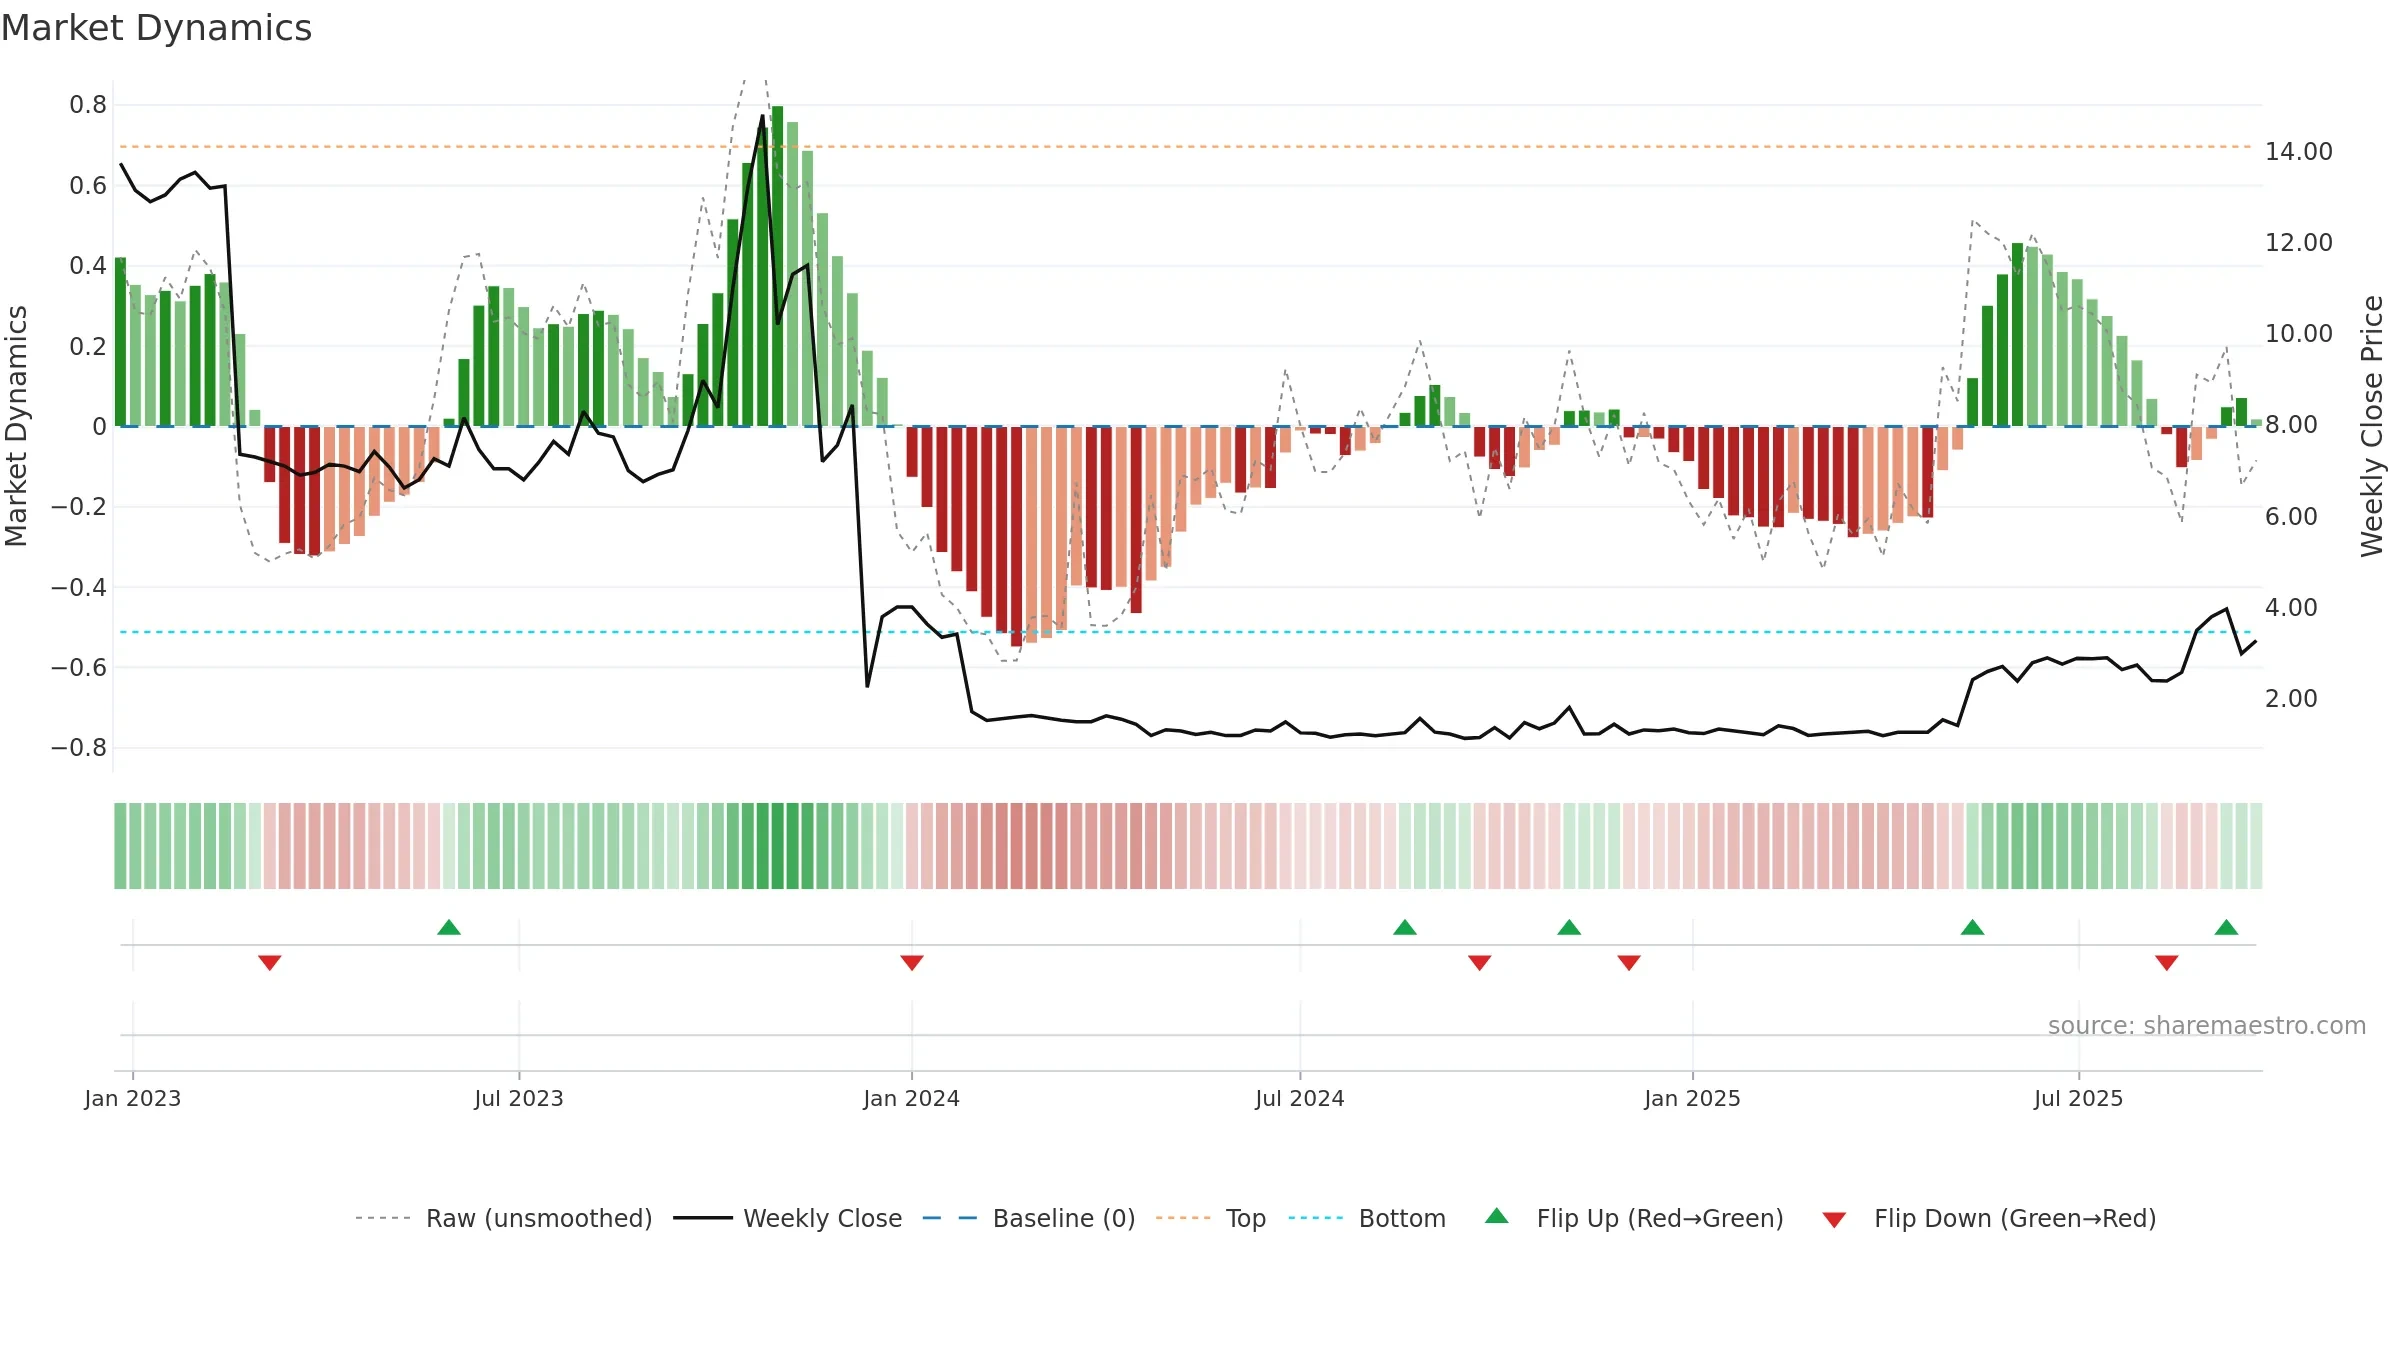
Task: Click the 2.00 price axis label
Action: point(2291,699)
